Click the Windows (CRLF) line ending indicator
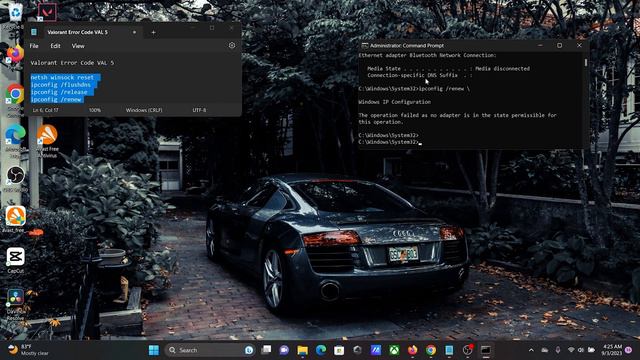 tap(144, 110)
